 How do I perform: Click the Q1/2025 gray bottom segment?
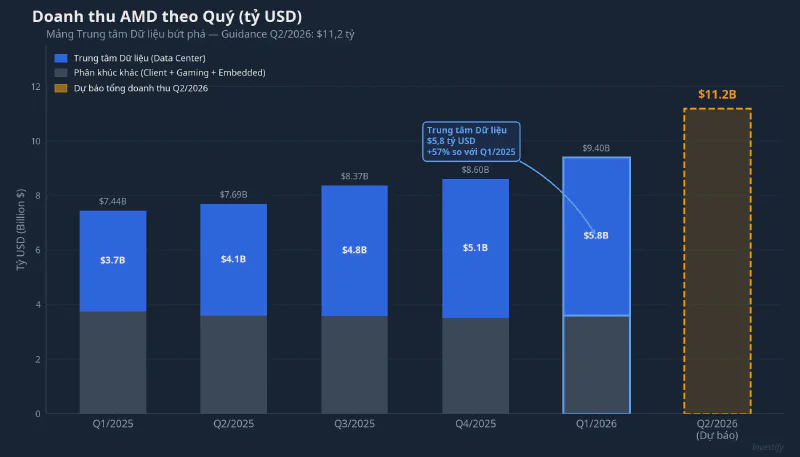coord(113,363)
